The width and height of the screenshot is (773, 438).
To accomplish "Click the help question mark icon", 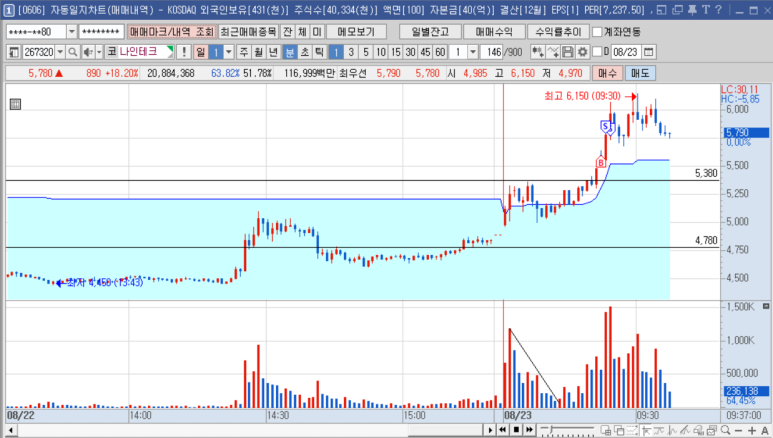I will tap(718, 9).
